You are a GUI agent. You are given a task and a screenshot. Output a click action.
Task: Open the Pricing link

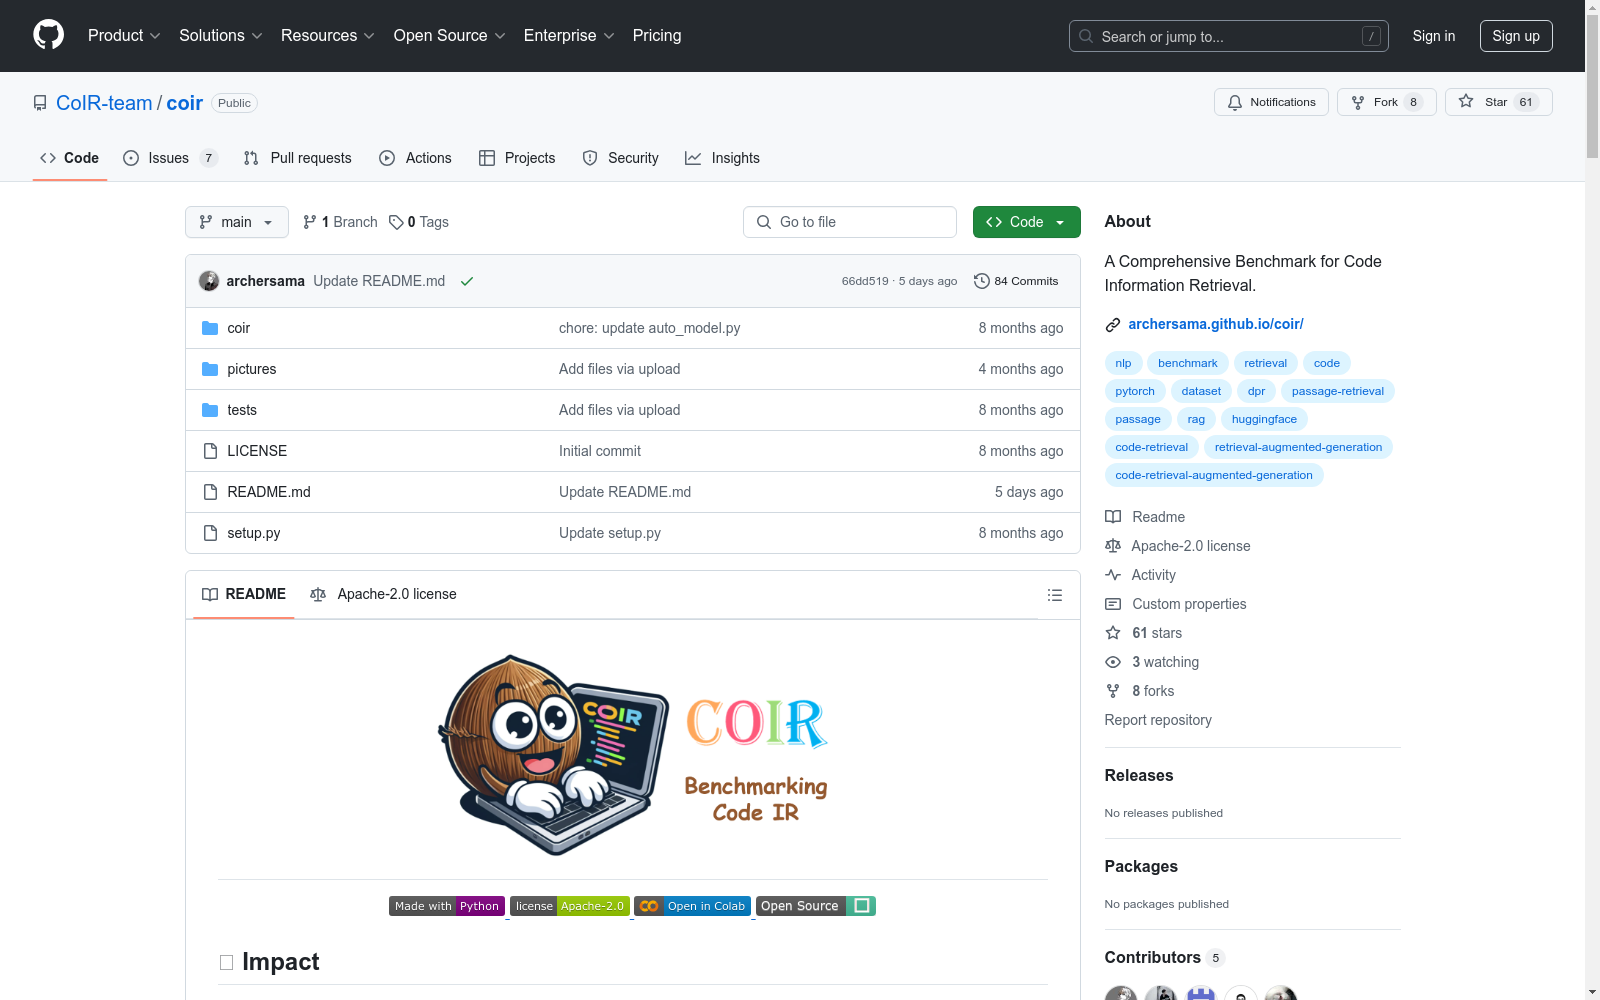(657, 35)
